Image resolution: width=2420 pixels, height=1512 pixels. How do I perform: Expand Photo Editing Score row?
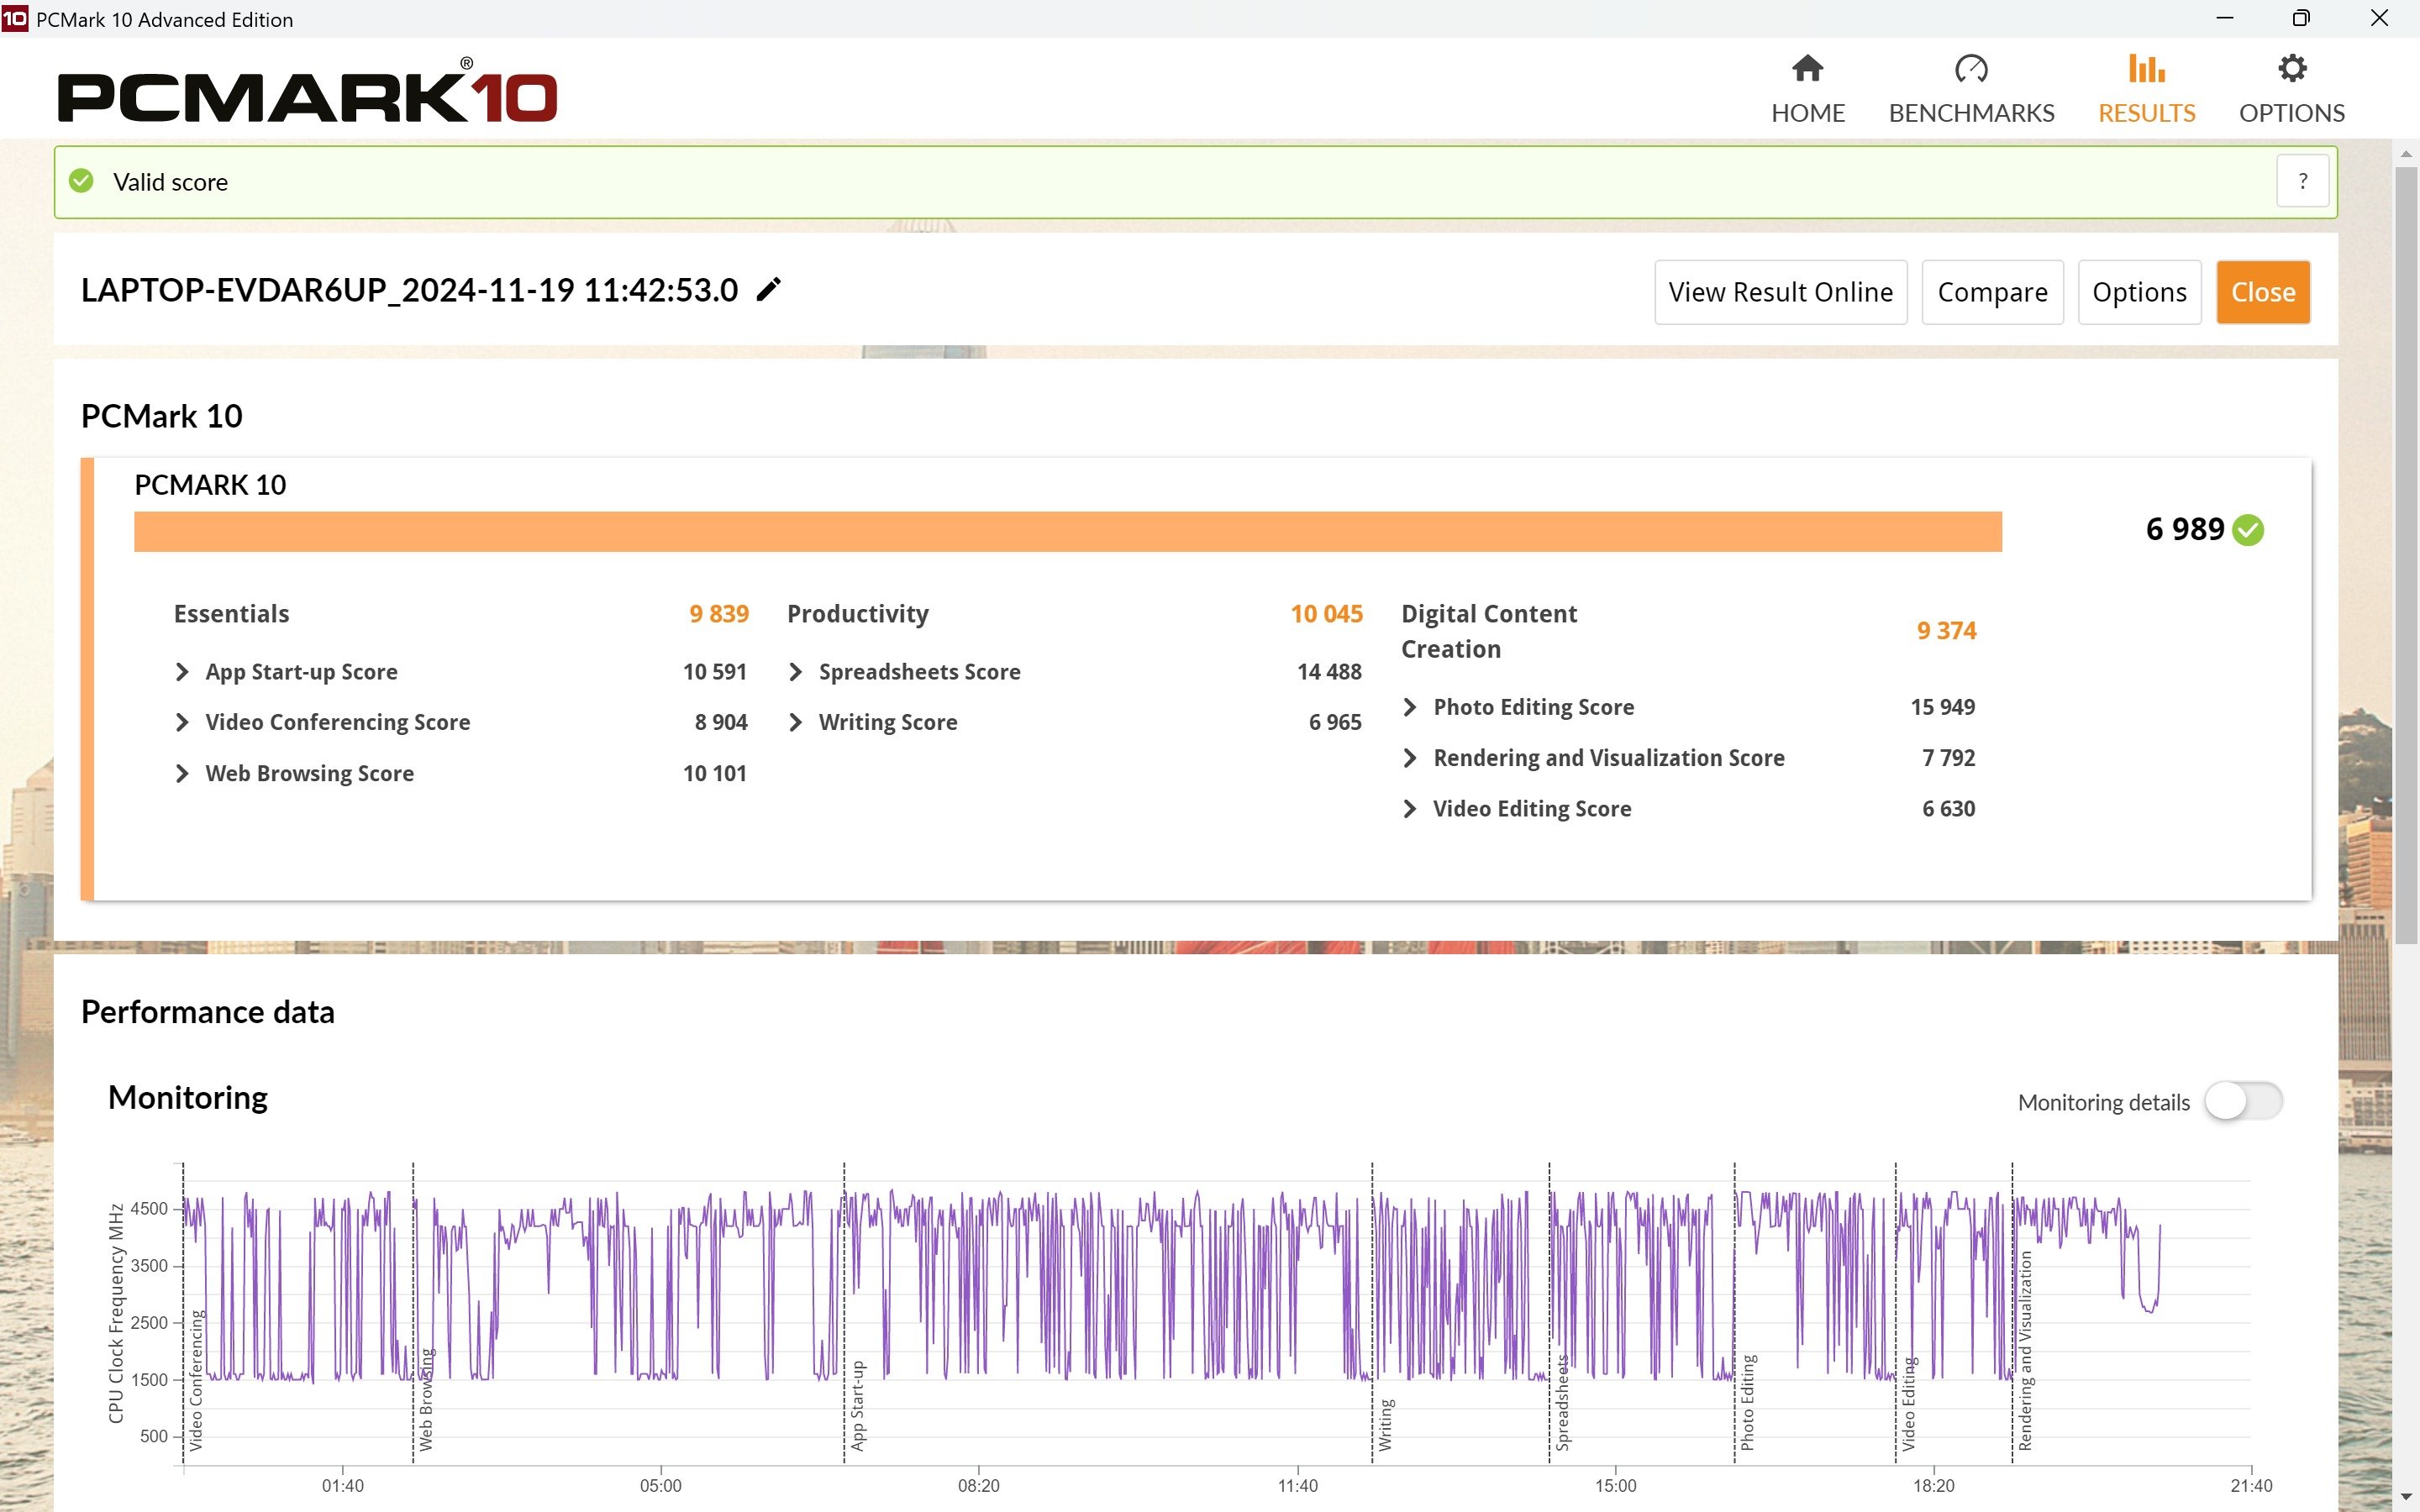(1410, 707)
